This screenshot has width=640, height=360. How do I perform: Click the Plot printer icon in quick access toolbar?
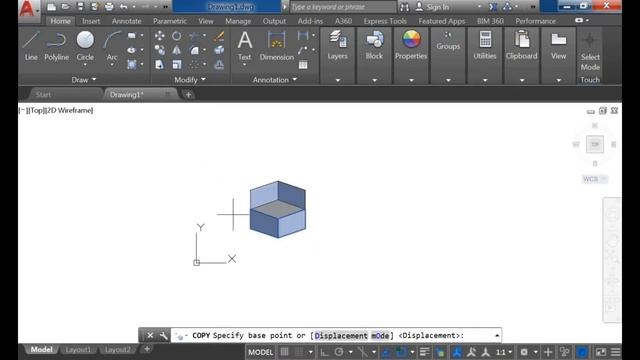point(109,7)
